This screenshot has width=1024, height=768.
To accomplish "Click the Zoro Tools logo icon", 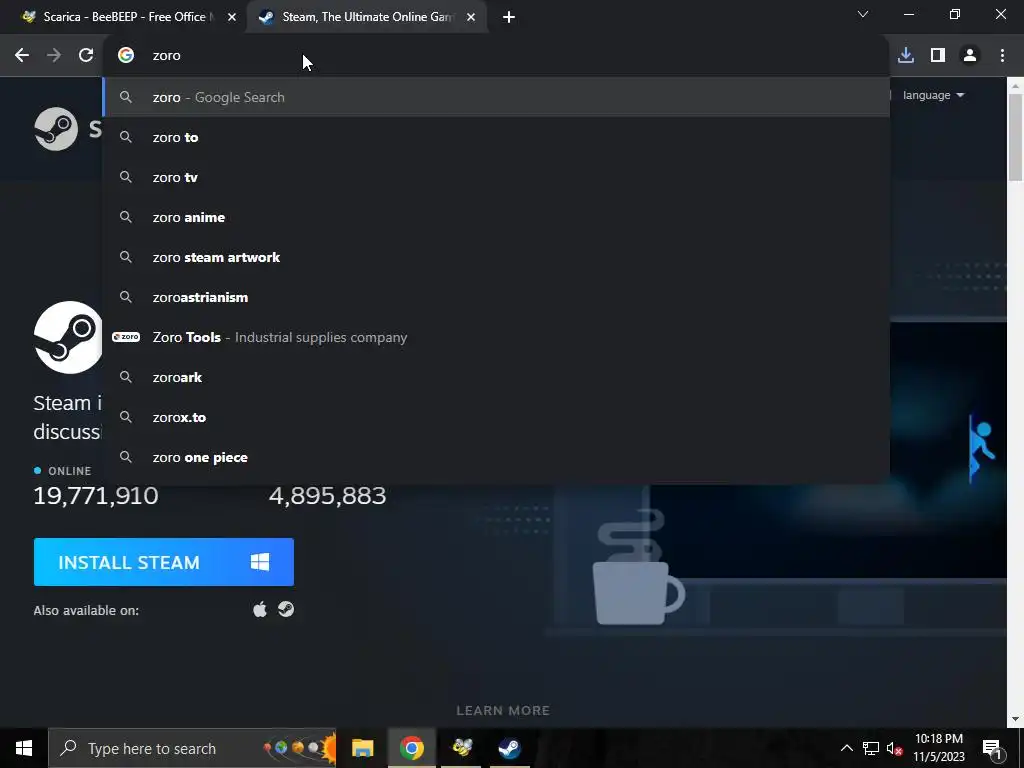I will [x=126, y=337].
